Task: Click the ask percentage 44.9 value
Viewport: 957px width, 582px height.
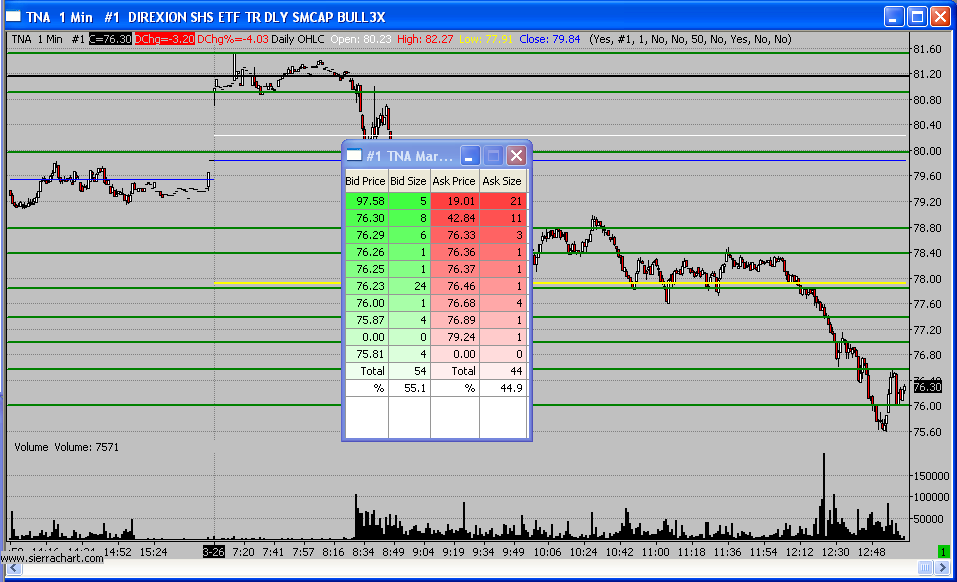Action: [x=503, y=388]
